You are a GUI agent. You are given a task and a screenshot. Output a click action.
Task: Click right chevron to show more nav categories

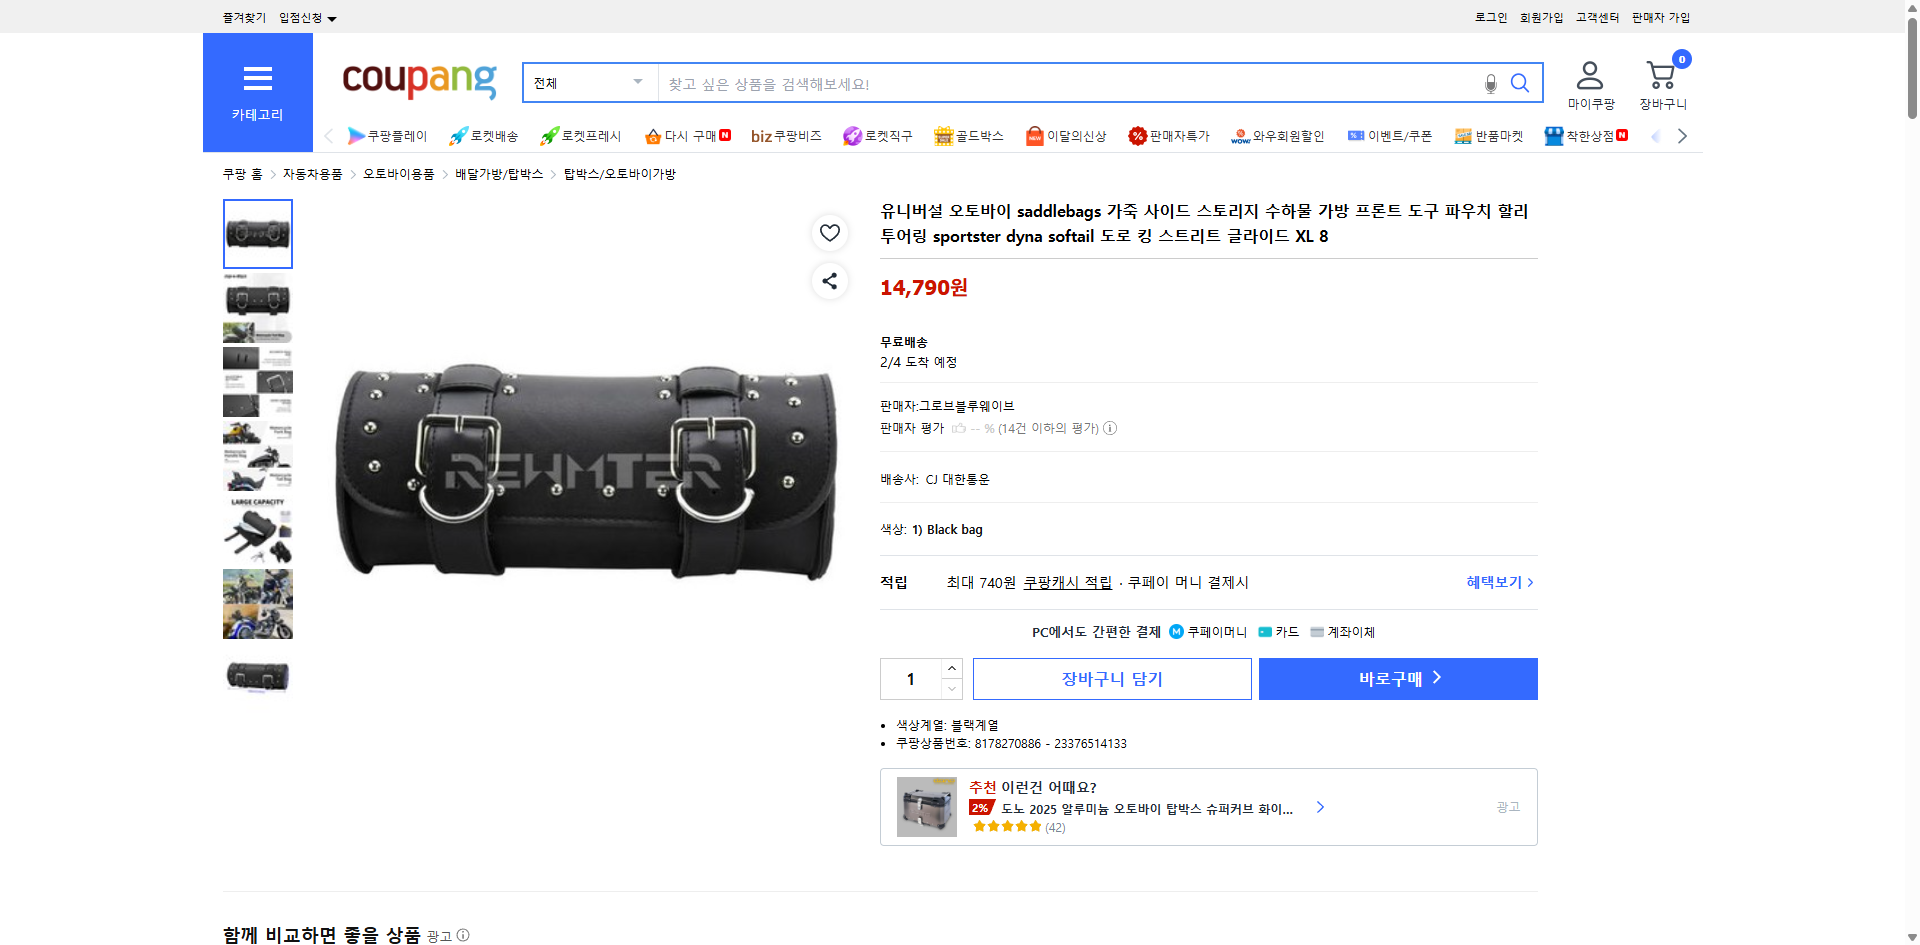click(1682, 135)
